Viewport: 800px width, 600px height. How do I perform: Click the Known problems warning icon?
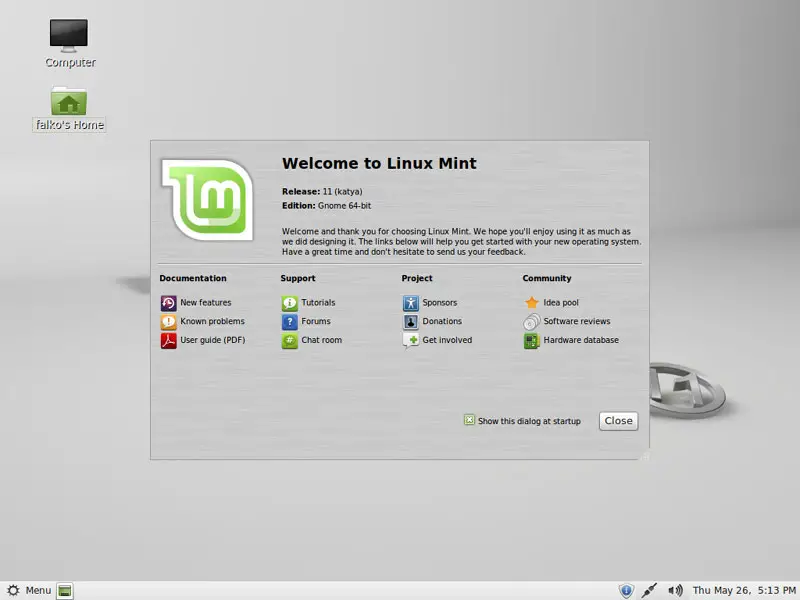coord(168,321)
